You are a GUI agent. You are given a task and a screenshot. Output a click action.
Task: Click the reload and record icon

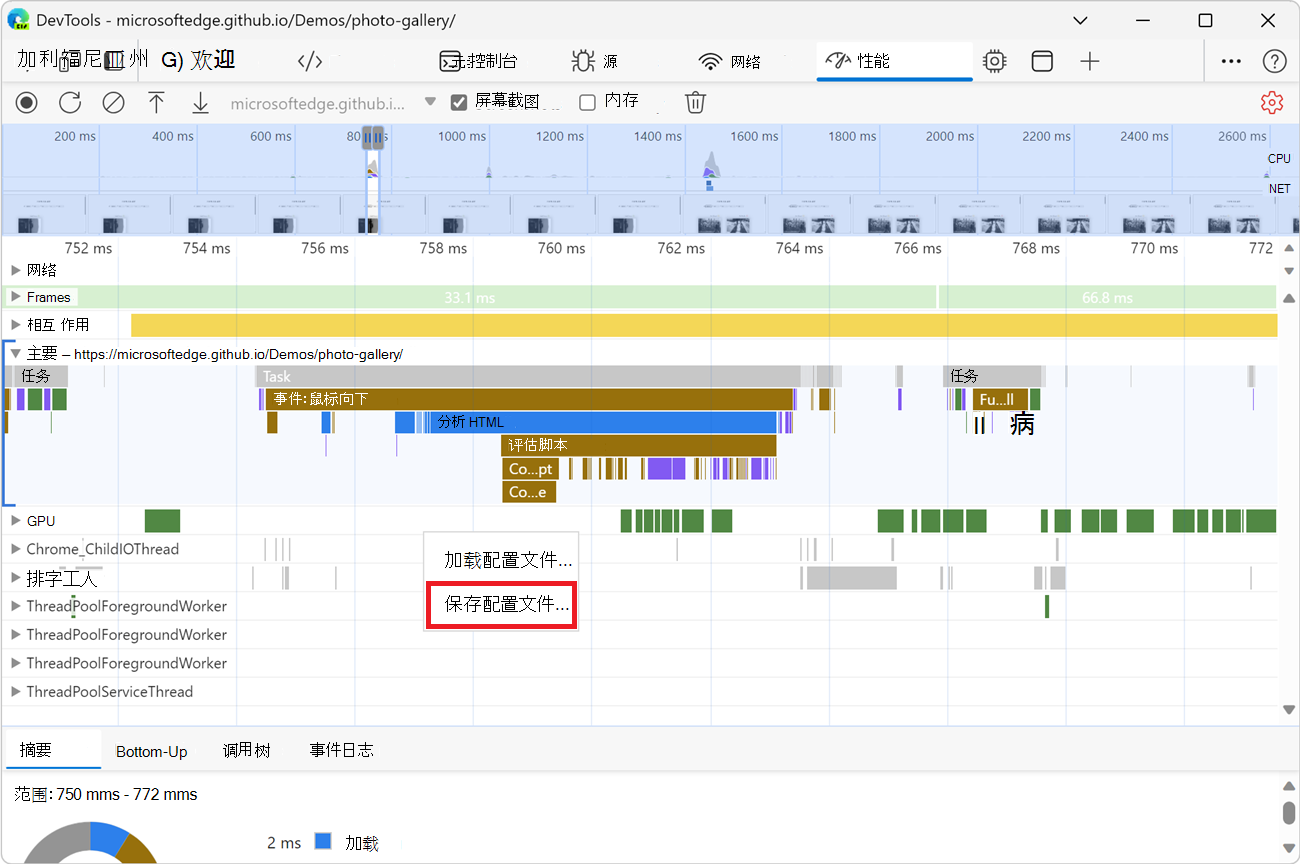[70, 102]
